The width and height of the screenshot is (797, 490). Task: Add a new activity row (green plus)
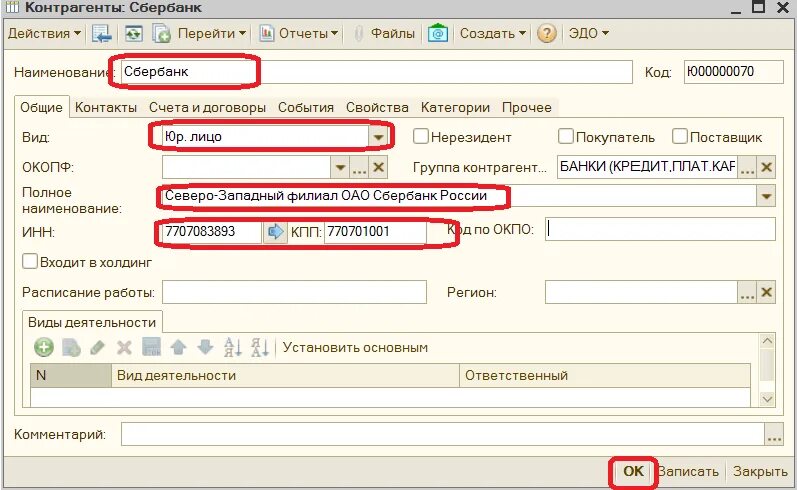[x=44, y=348]
